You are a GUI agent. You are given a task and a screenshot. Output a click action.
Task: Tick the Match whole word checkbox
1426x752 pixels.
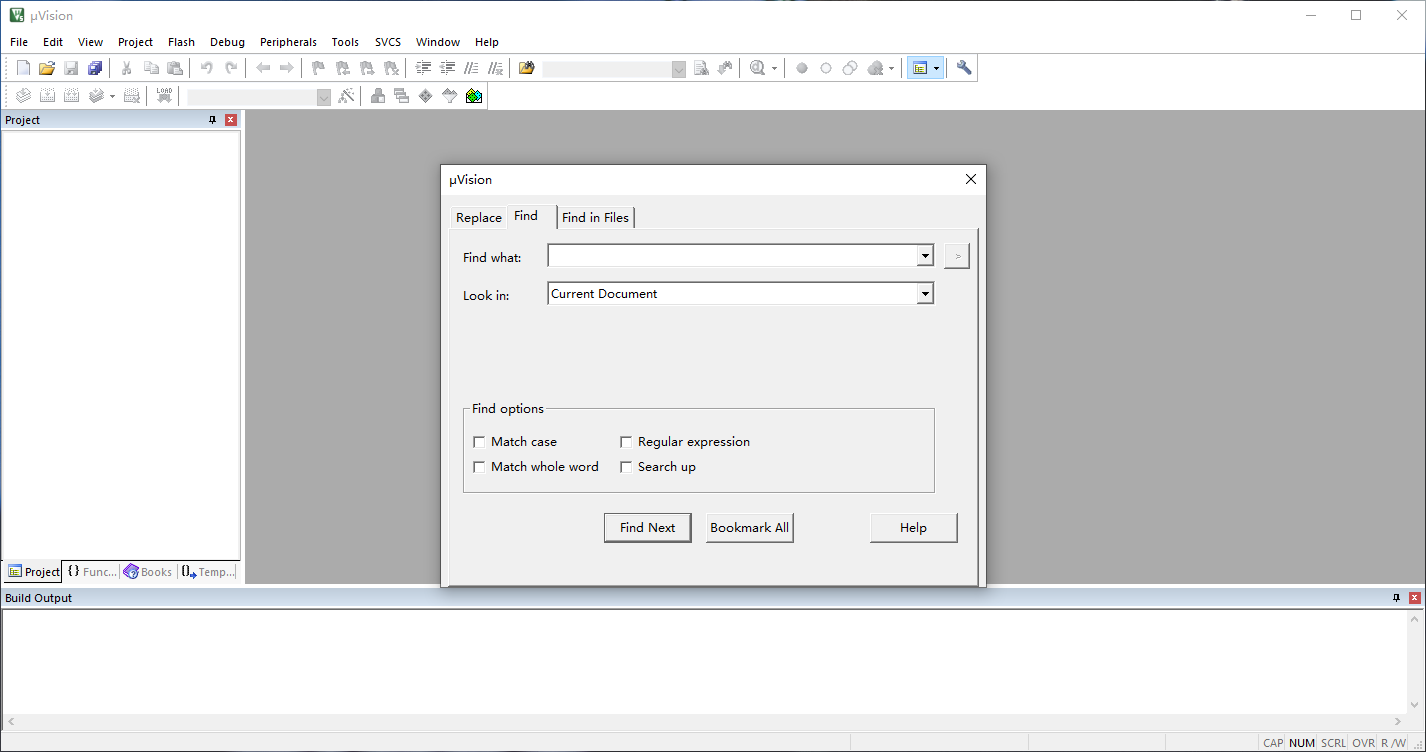[480, 467]
